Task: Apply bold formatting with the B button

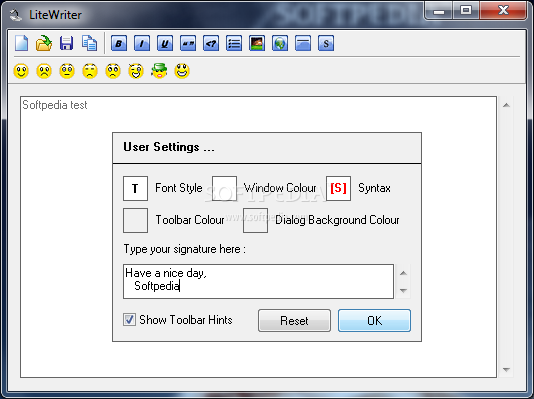Action: [119, 43]
